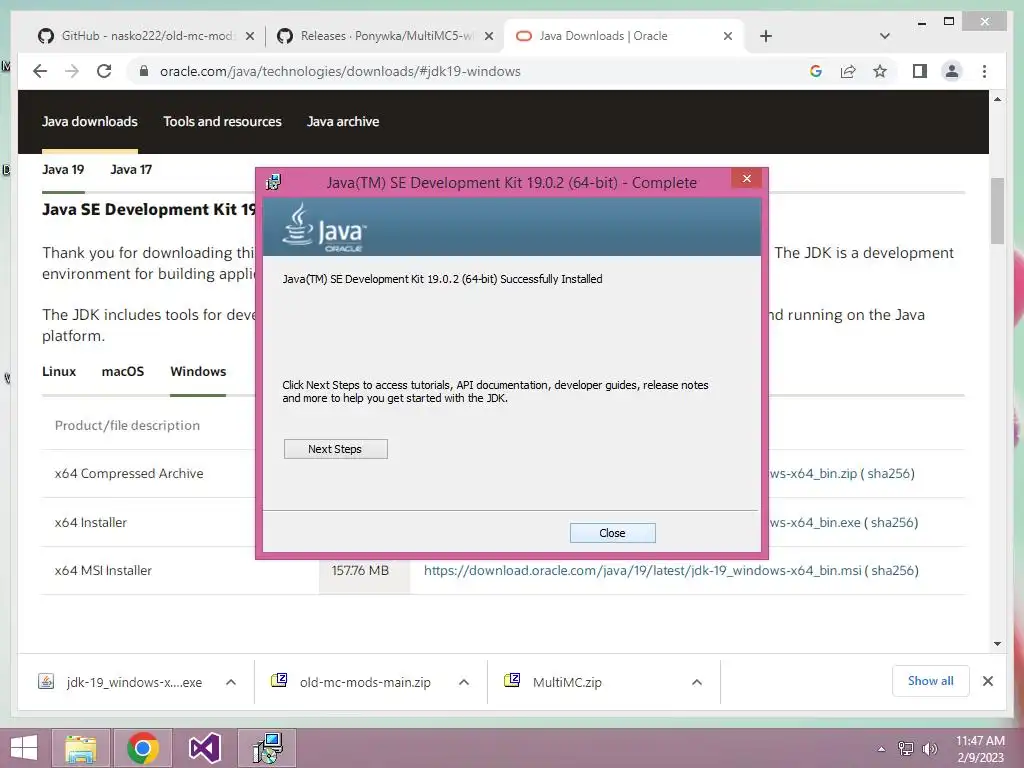
Task: Click the Successfully Installed message text
Action: [442, 279]
